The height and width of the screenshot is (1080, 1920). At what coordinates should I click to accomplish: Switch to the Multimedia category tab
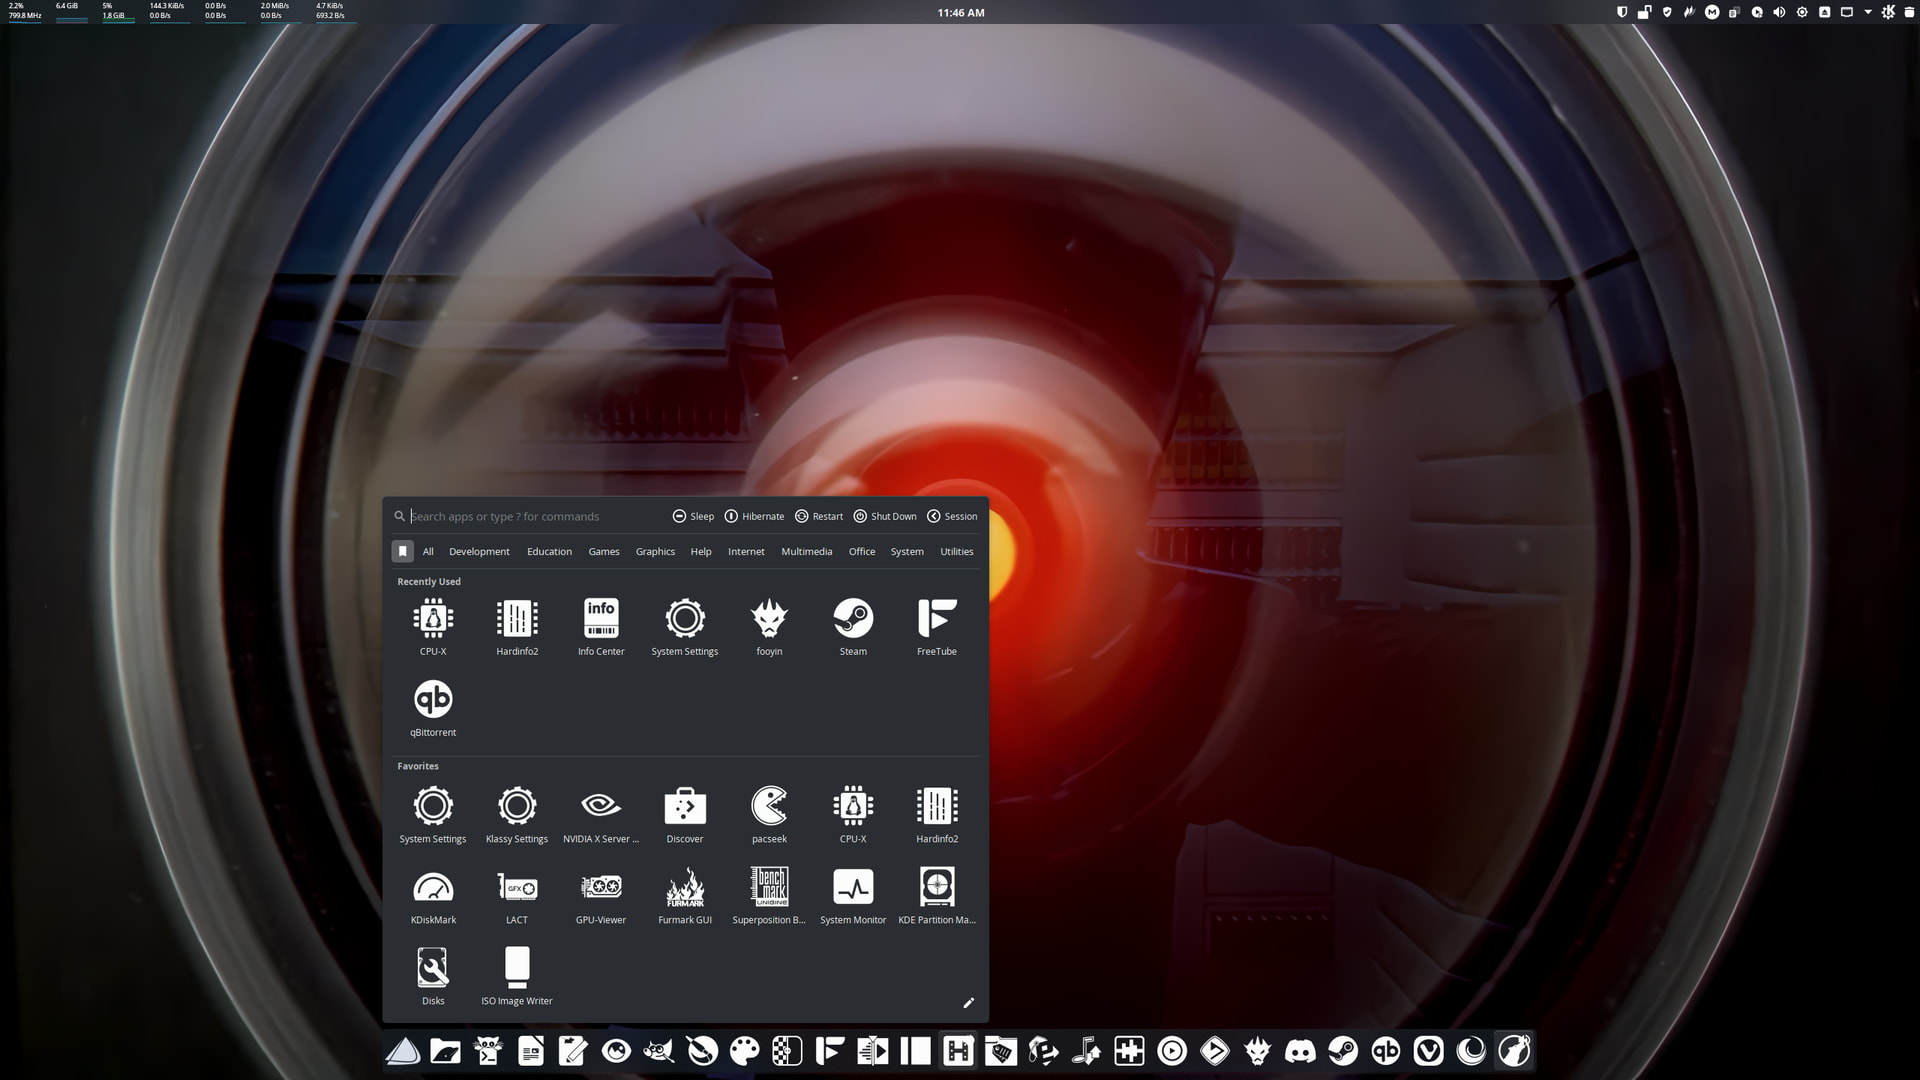point(806,551)
